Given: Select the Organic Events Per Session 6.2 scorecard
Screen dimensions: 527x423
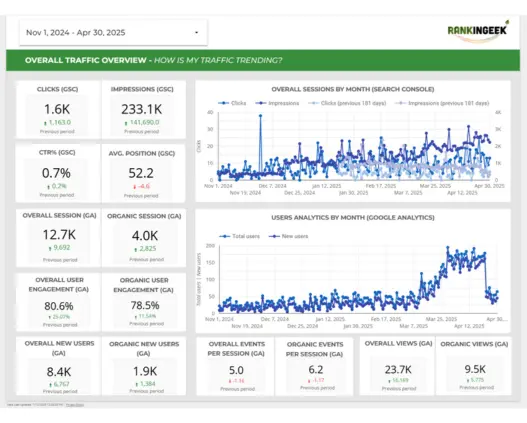Looking at the screenshot, I should (x=314, y=366).
